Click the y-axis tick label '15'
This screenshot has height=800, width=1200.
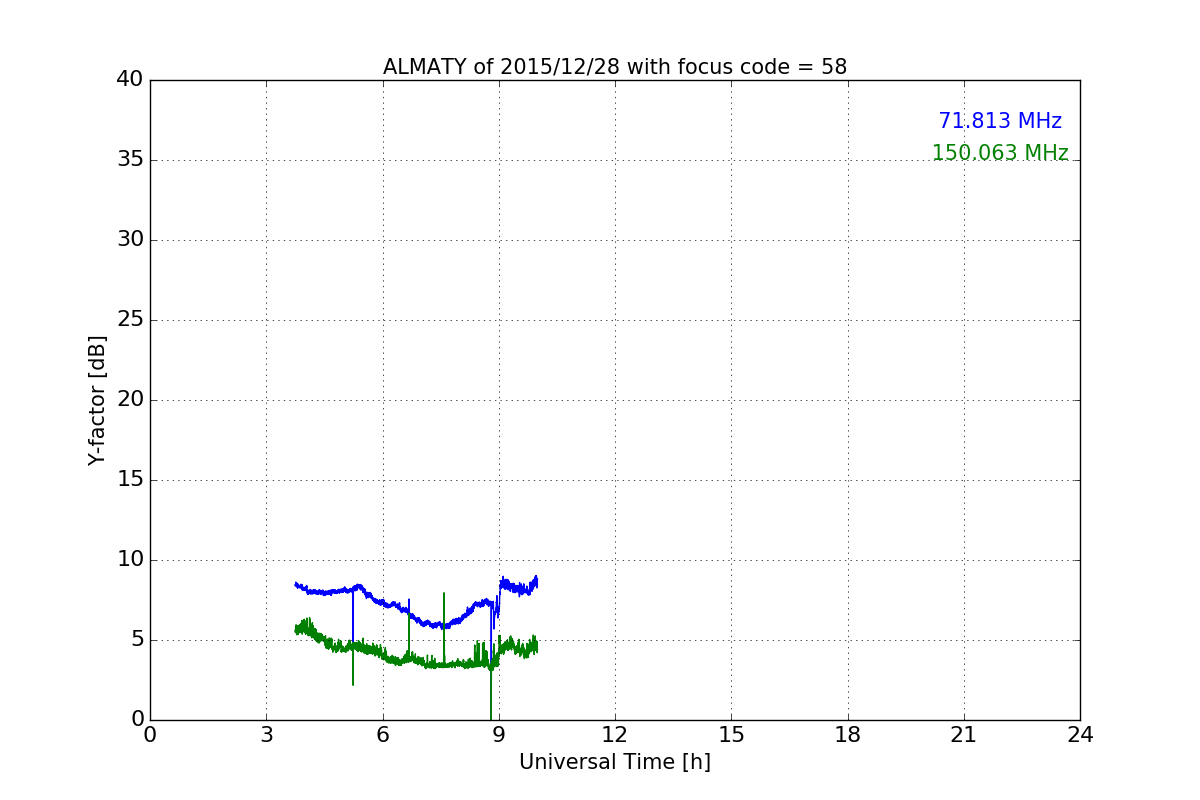pyautogui.click(x=130, y=480)
